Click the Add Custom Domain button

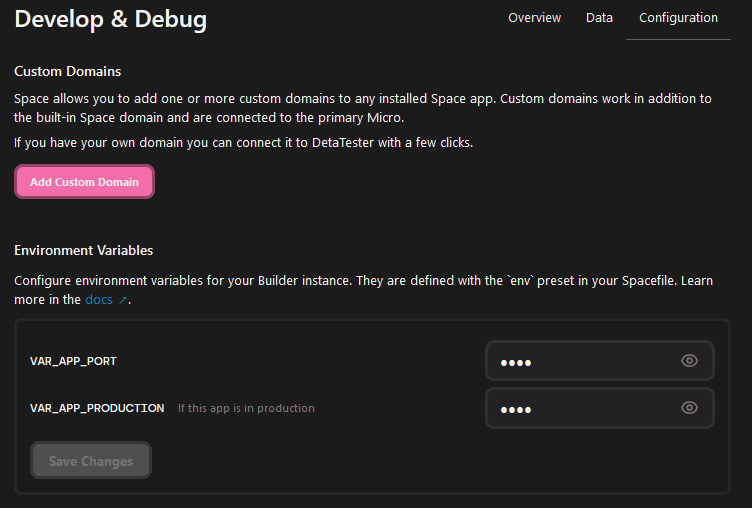pyautogui.click(x=84, y=182)
